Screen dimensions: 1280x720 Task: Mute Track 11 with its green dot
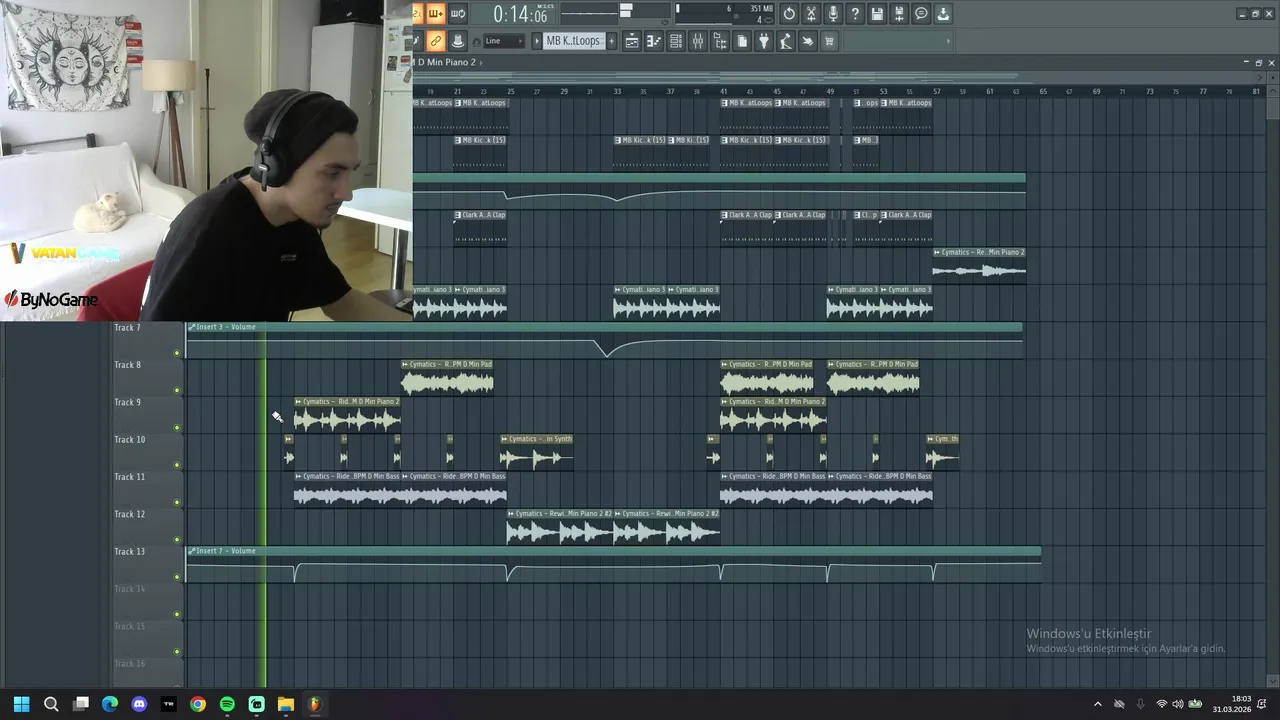pyautogui.click(x=177, y=502)
